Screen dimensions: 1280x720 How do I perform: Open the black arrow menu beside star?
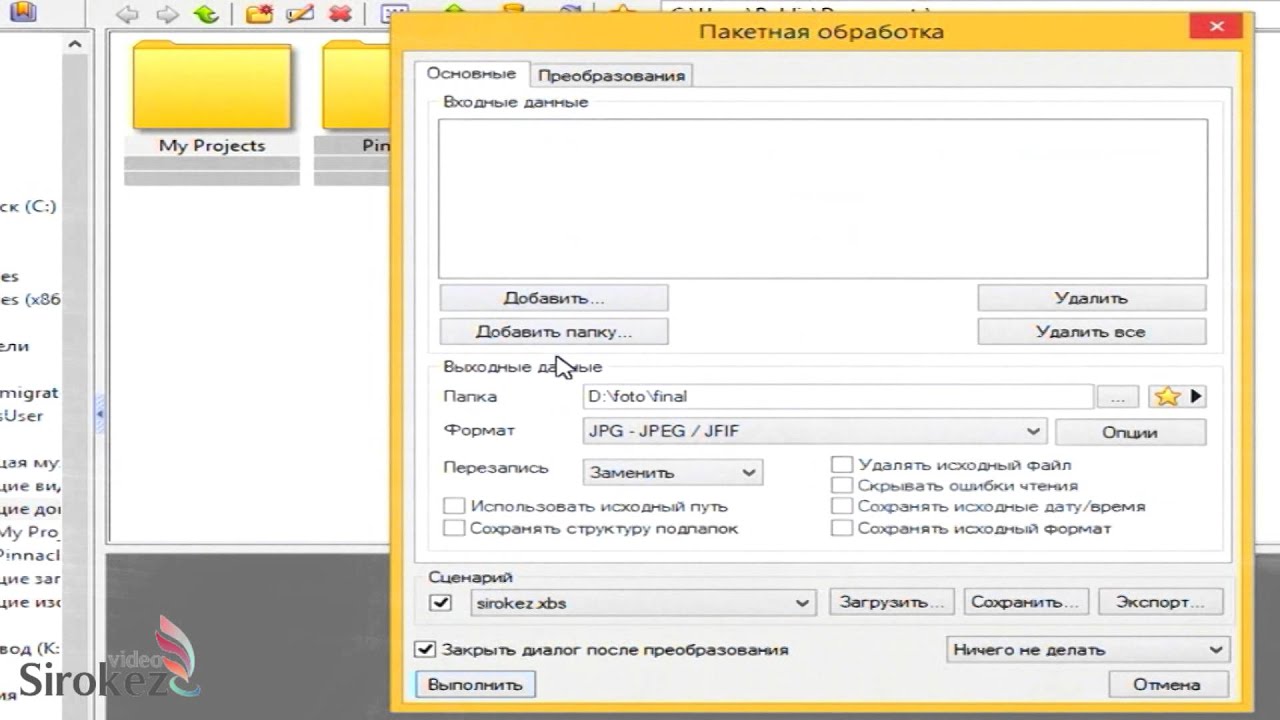click(x=1196, y=396)
